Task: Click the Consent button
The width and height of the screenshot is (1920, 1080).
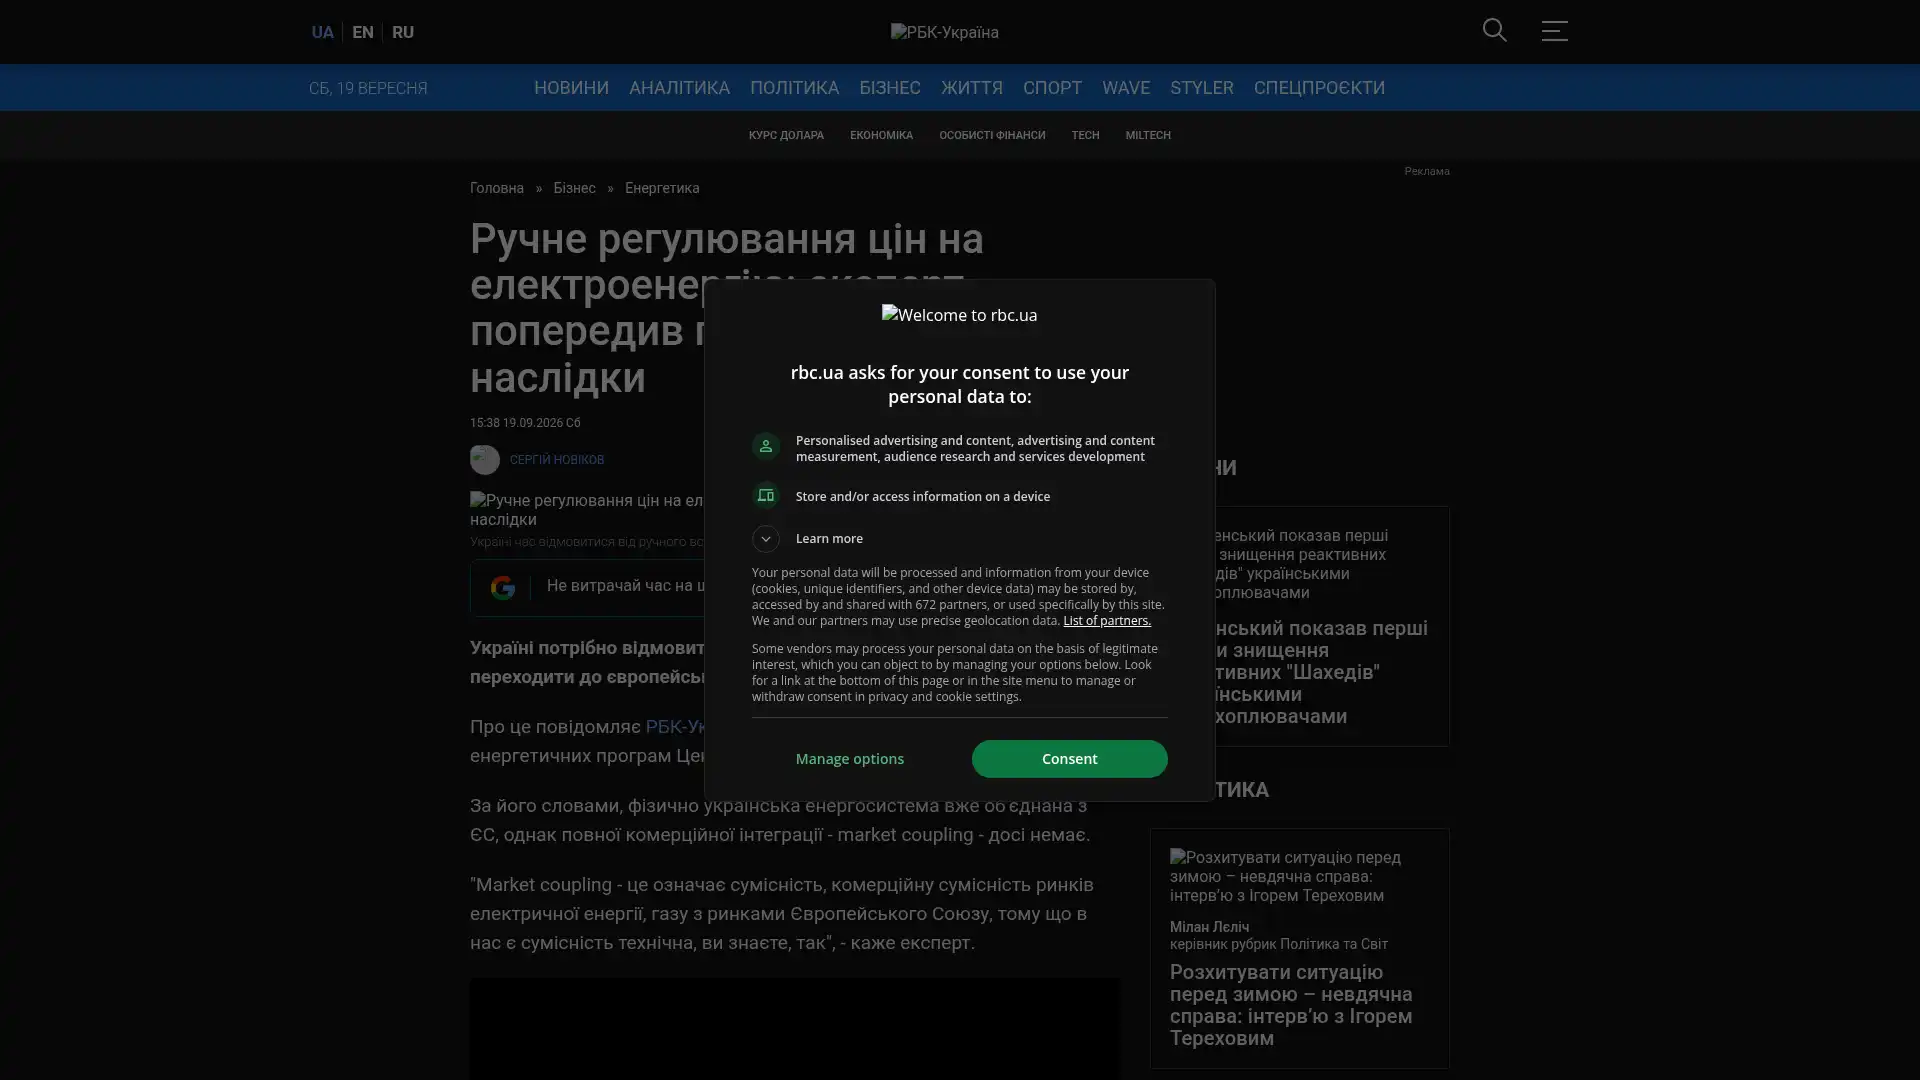Action: click(x=1069, y=759)
